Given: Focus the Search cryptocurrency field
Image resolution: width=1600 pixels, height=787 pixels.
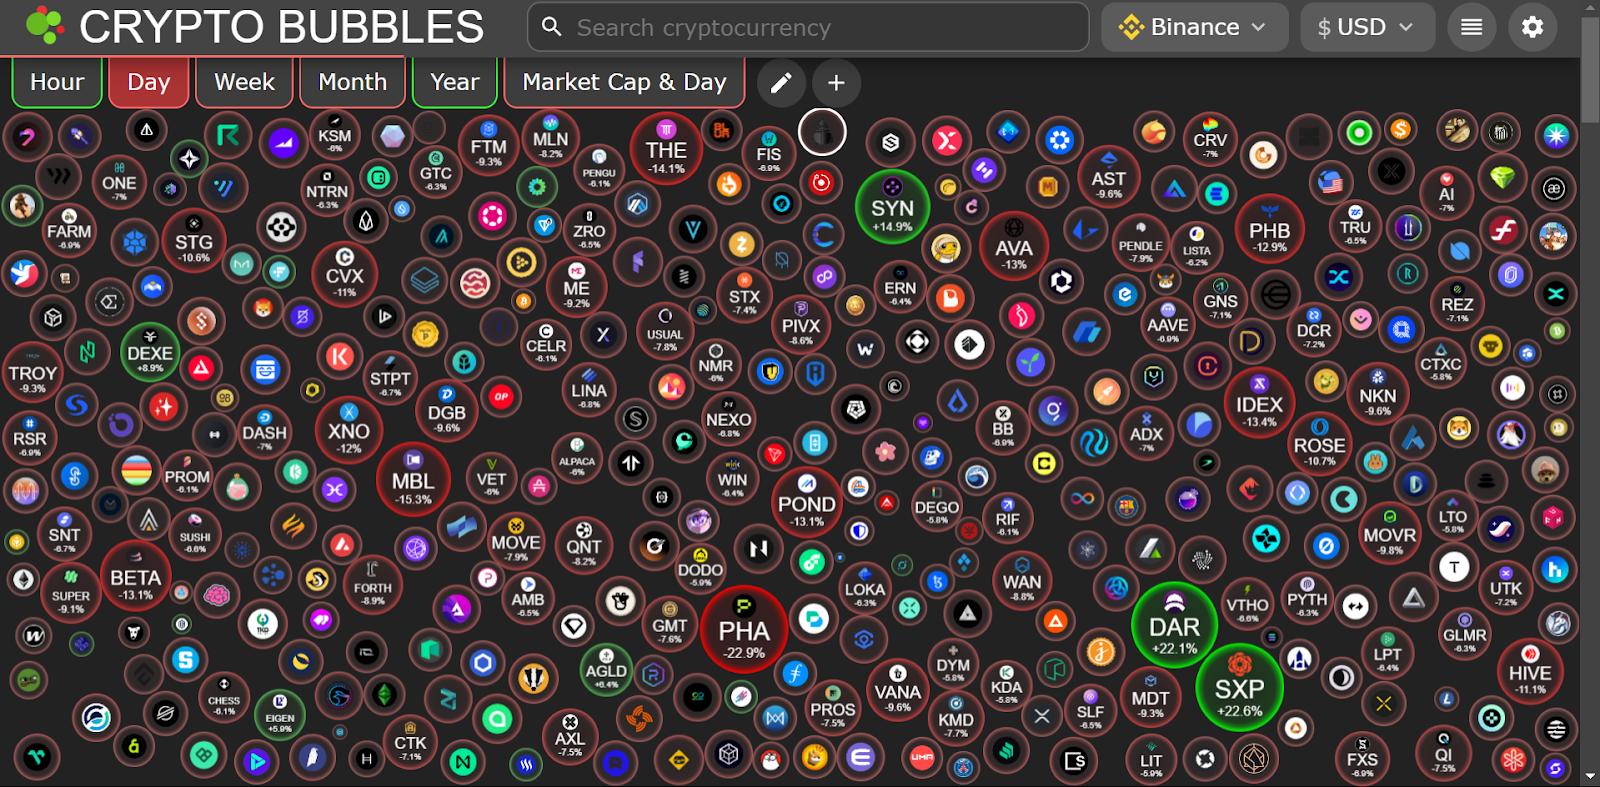Looking at the screenshot, I should (808, 27).
